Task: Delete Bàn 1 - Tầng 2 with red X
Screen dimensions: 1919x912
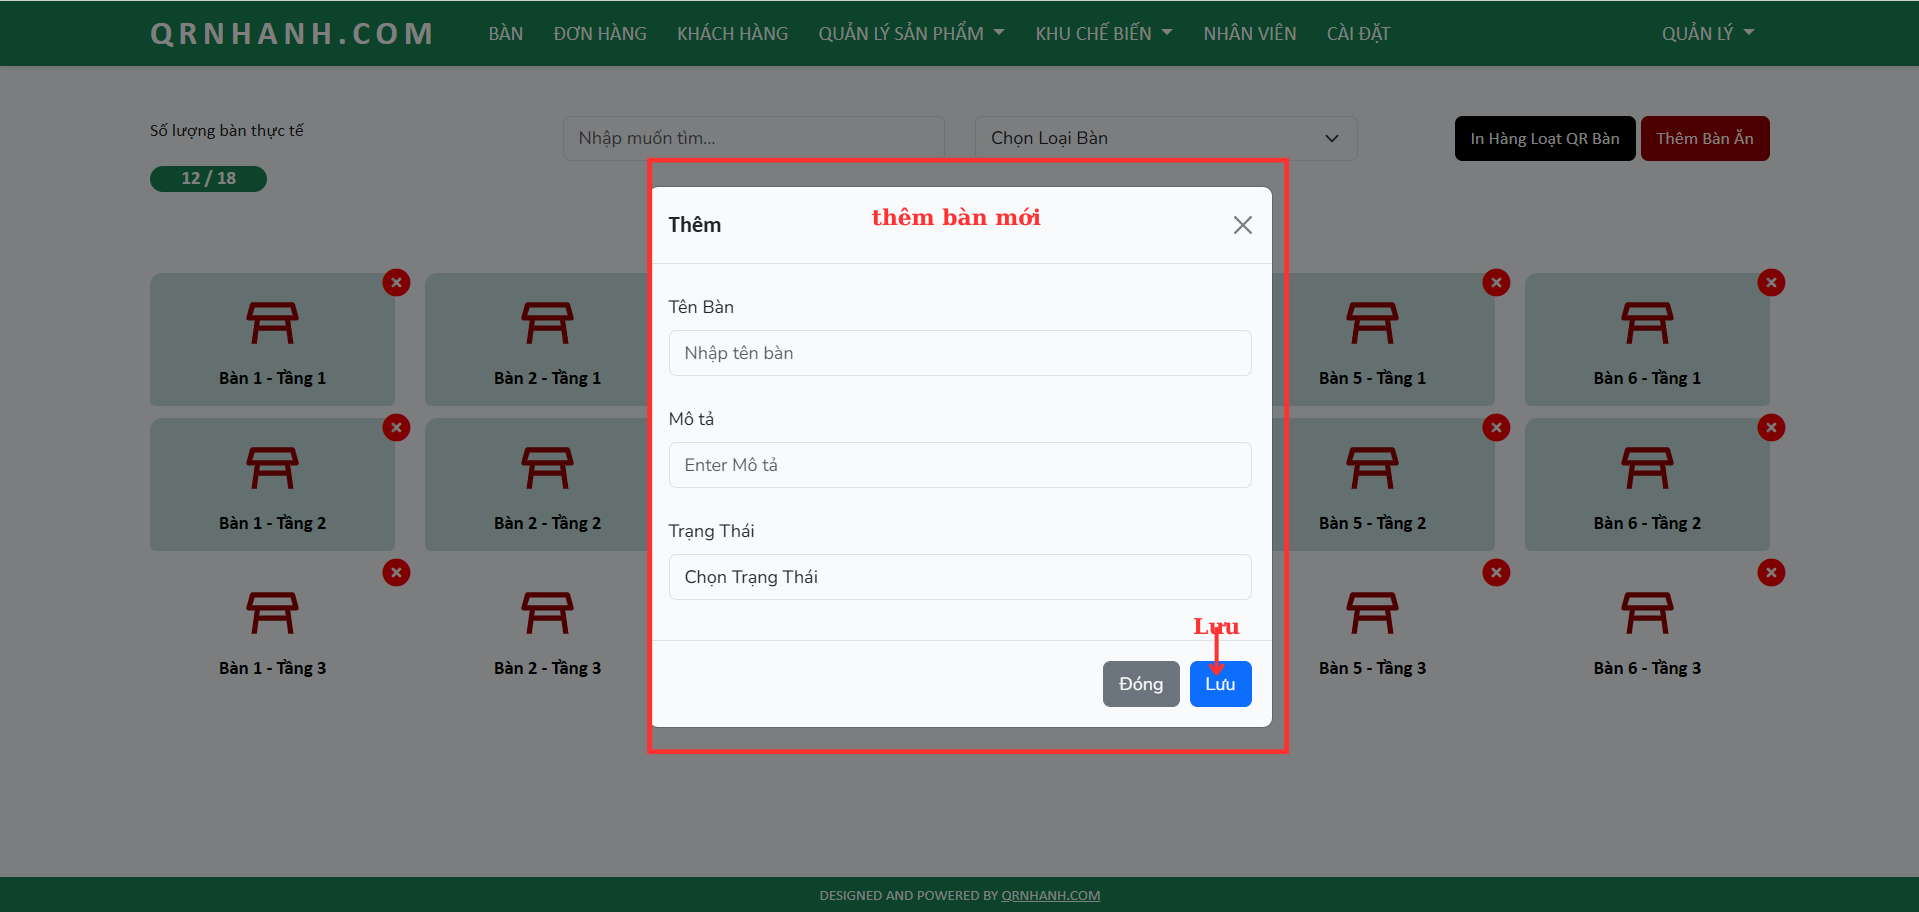Action: [x=396, y=428]
